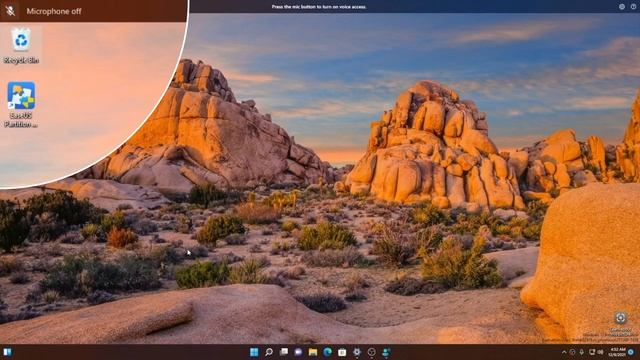Click the spotlight picture info icon on desktop
Image resolution: width=640 pixels, height=360 pixels.
point(620,318)
